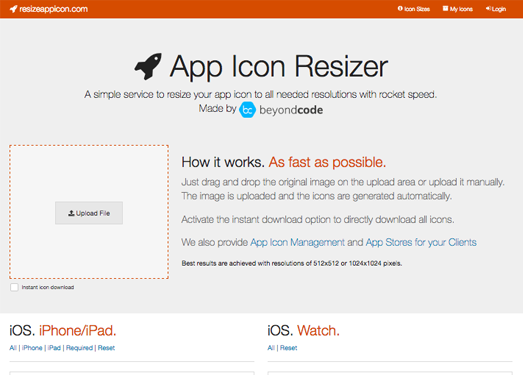
Task: Enable Instant icon download checkbox
Action: [14, 287]
